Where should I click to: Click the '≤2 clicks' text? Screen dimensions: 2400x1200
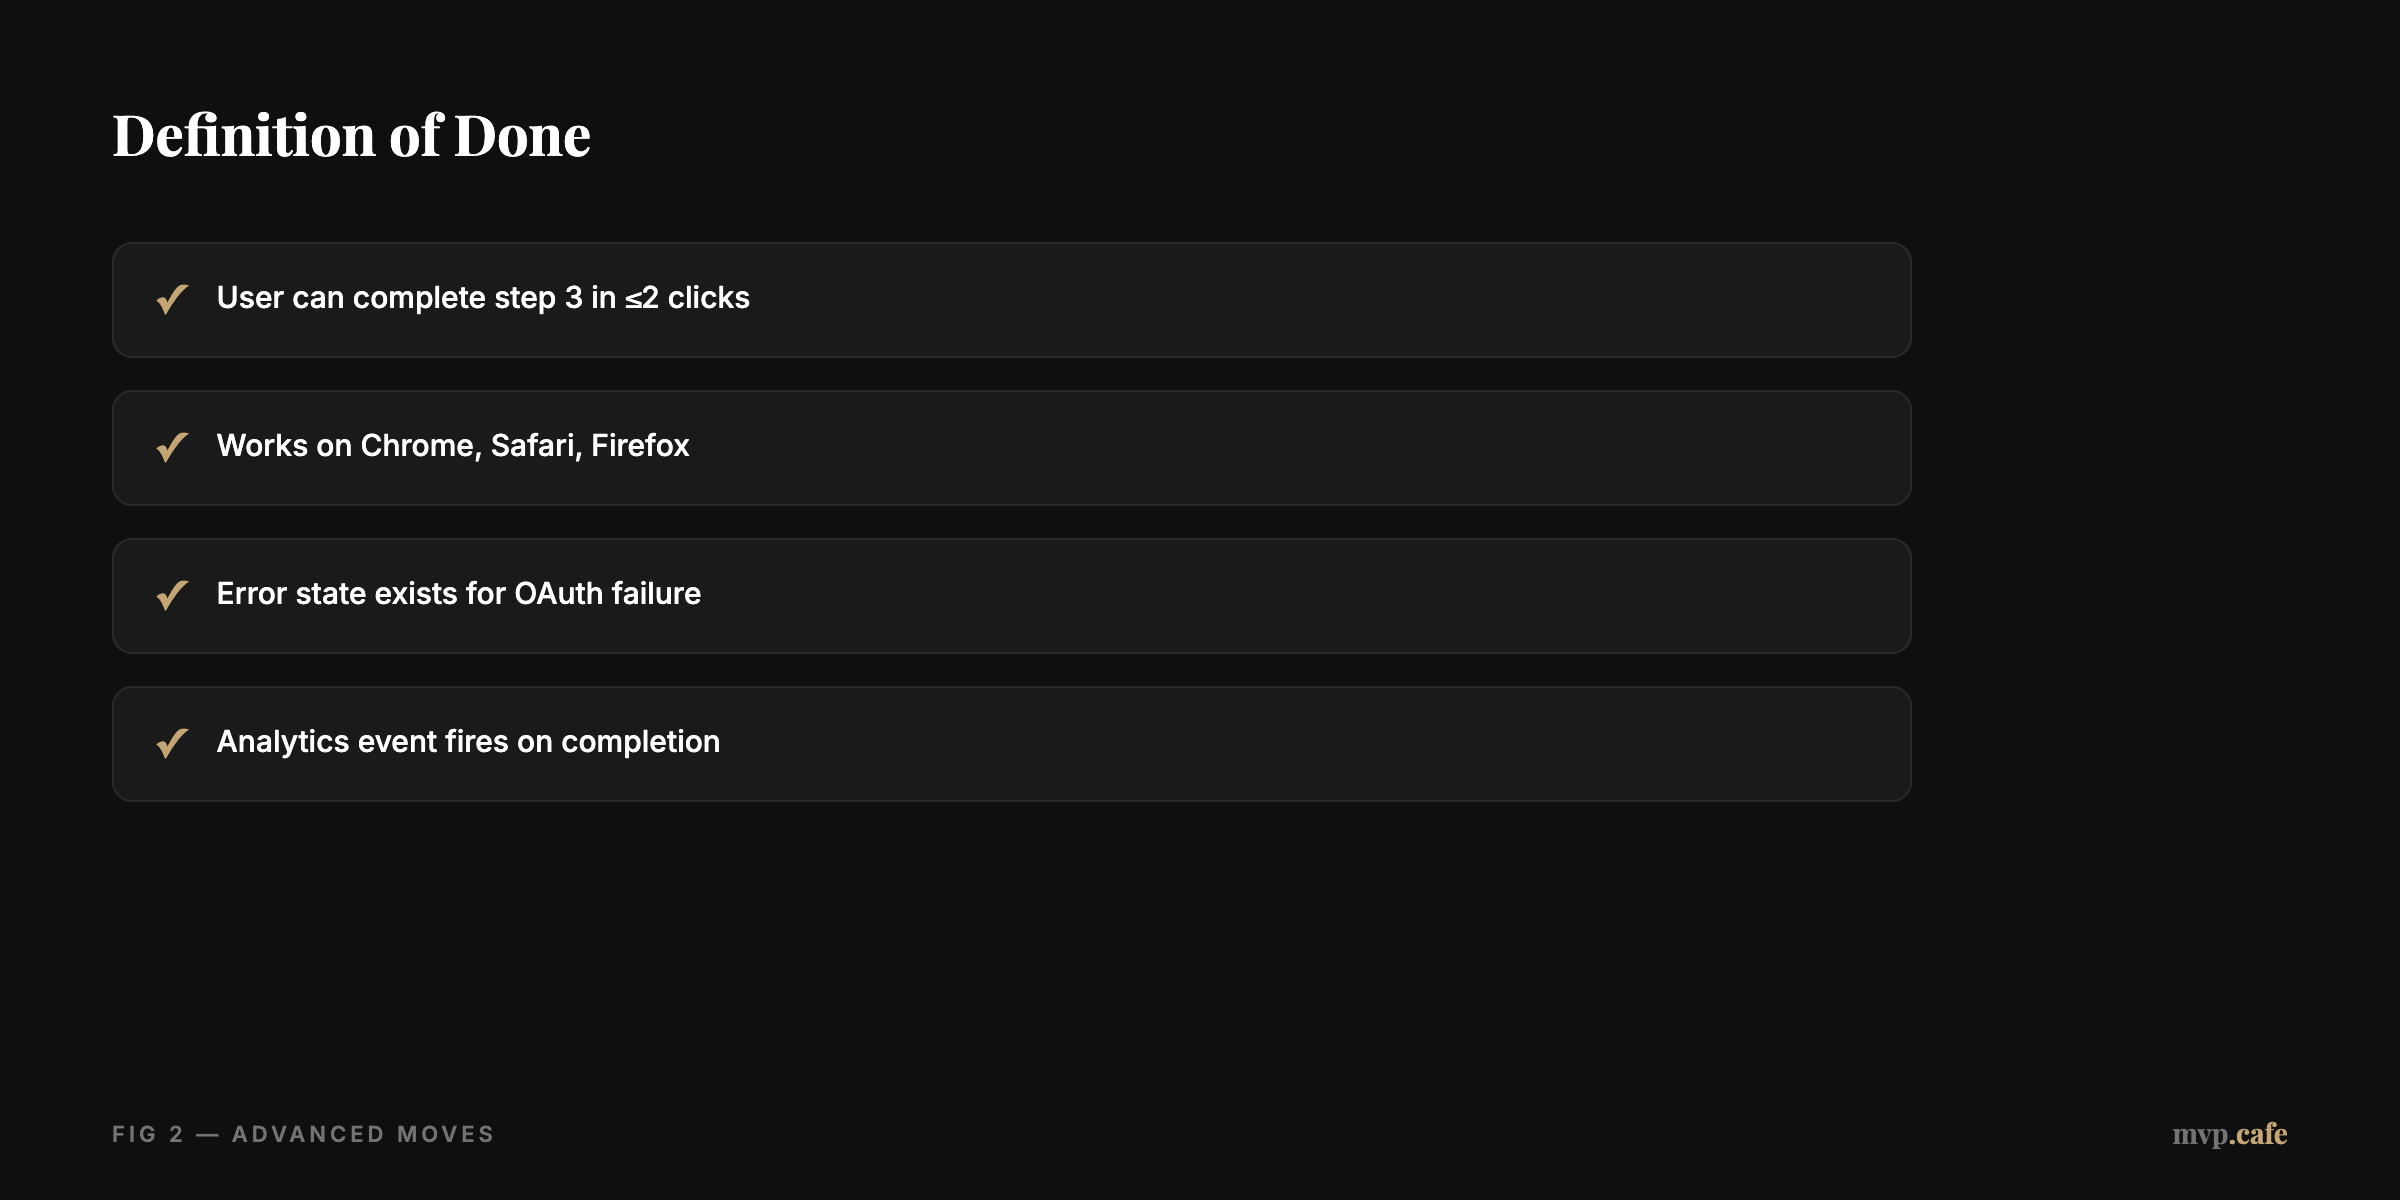(x=687, y=298)
